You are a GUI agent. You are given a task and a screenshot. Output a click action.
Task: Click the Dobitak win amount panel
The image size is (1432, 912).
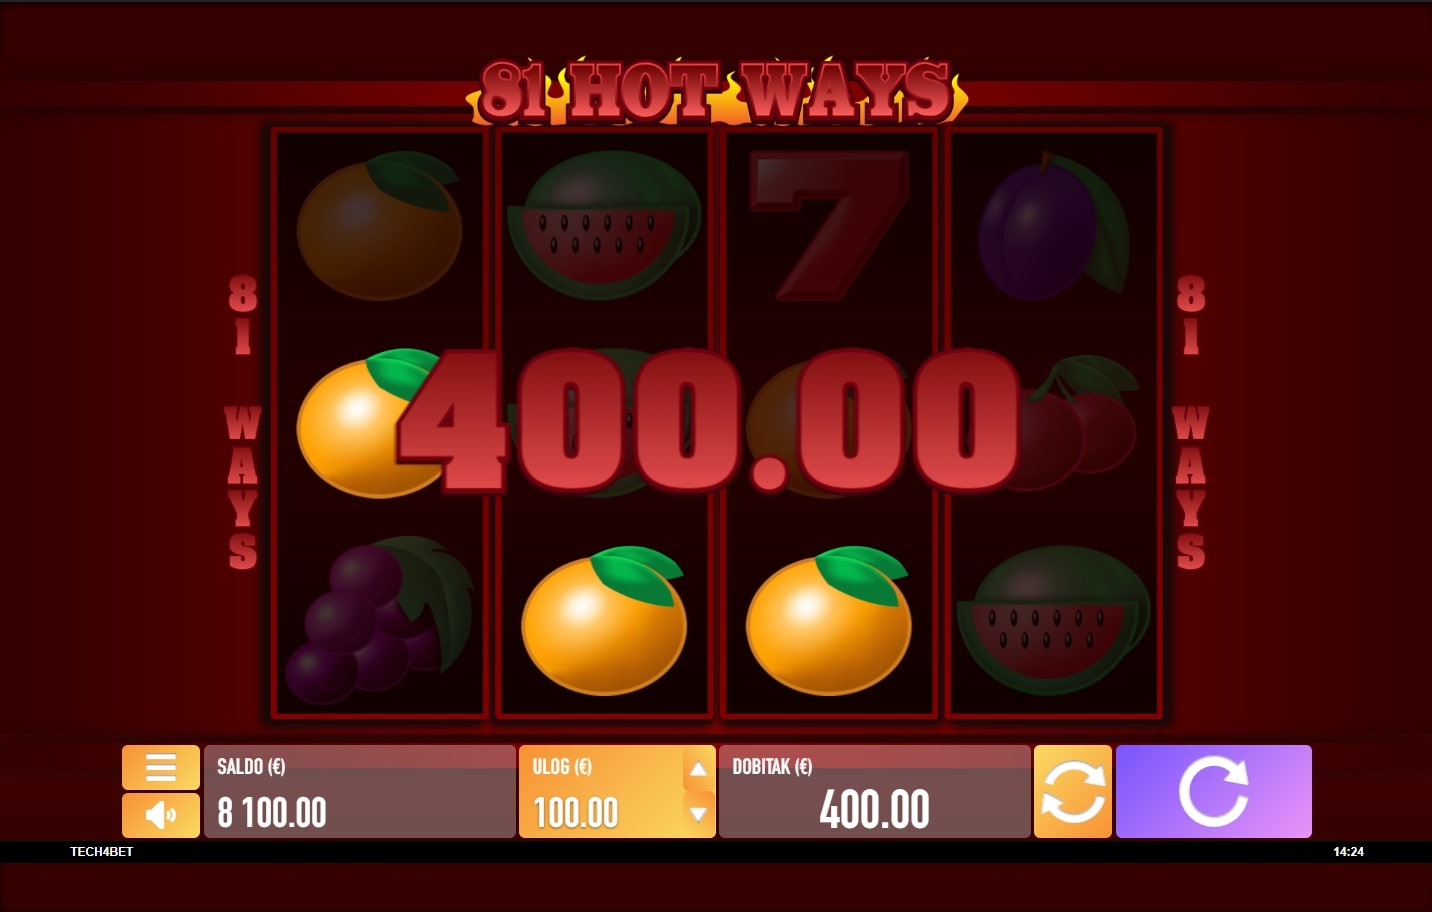pyautogui.click(x=874, y=791)
